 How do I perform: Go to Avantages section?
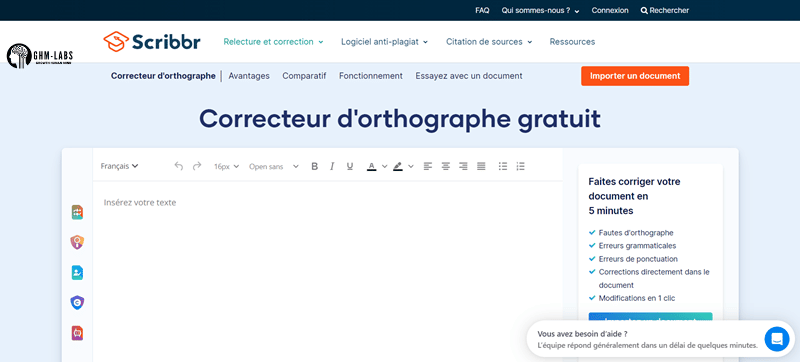click(x=249, y=76)
